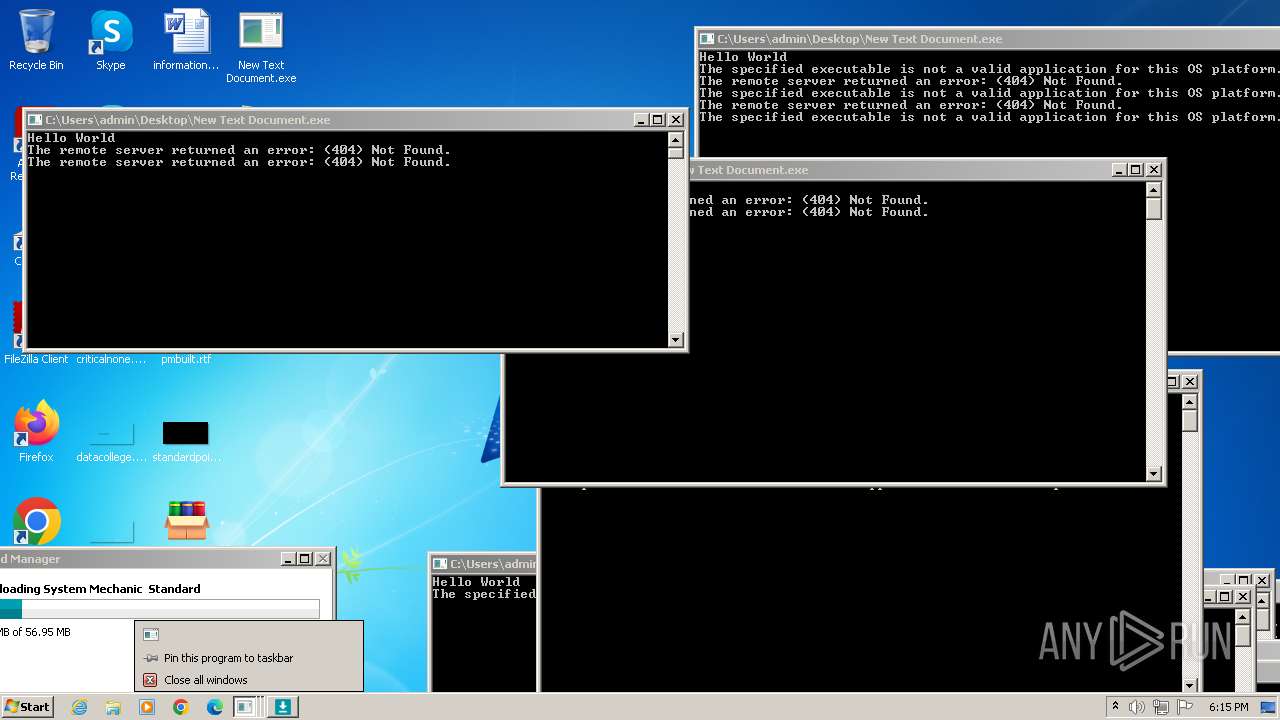Show hidden tray icons
This screenshot has height=720, width=1280.
click(1115, 706)
